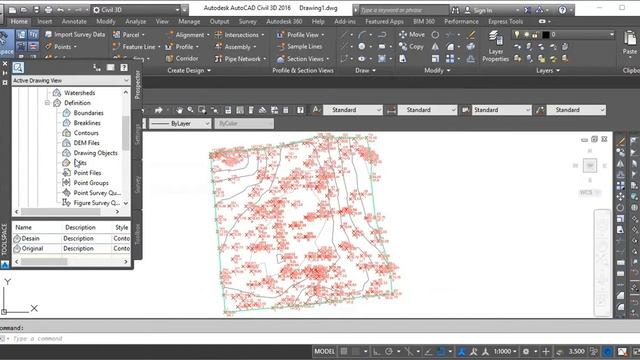
Task: Open Layer Properties manager
Action: pos(496,47)
